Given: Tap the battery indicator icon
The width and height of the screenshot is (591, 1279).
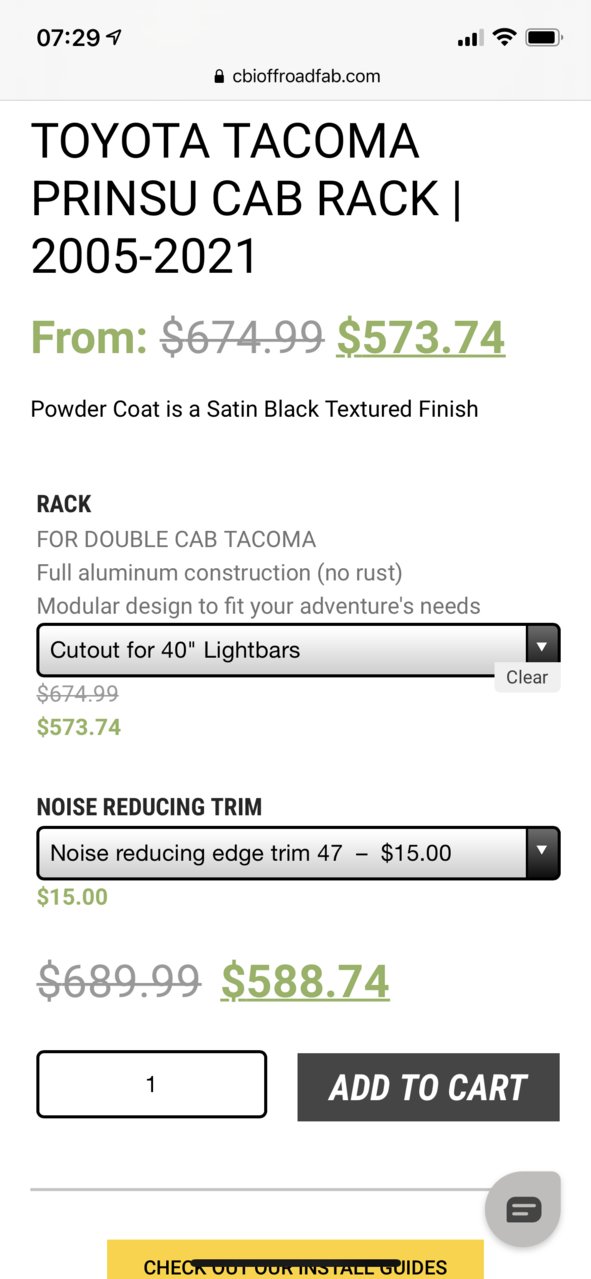Looking at the screenshot, I should click(x=544, y=38).
